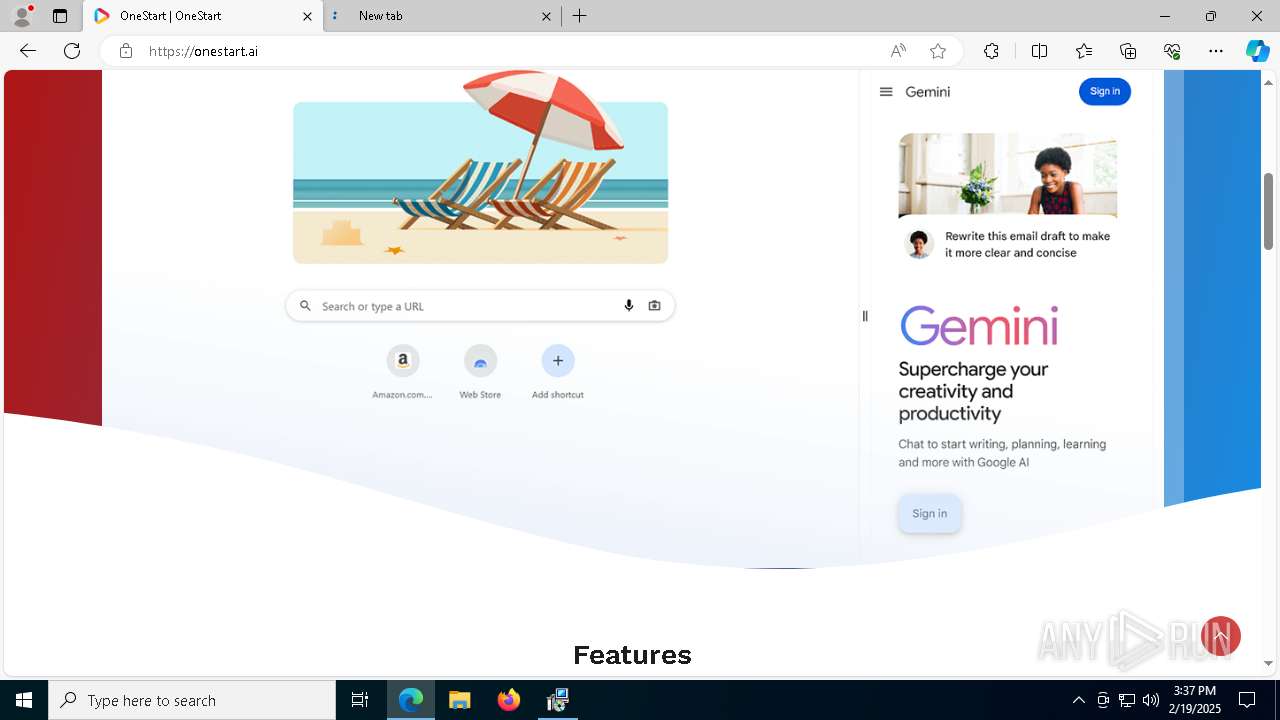Open Microsoft Edge from the taskbar
1280x720 pixels.
pos(411,700)
